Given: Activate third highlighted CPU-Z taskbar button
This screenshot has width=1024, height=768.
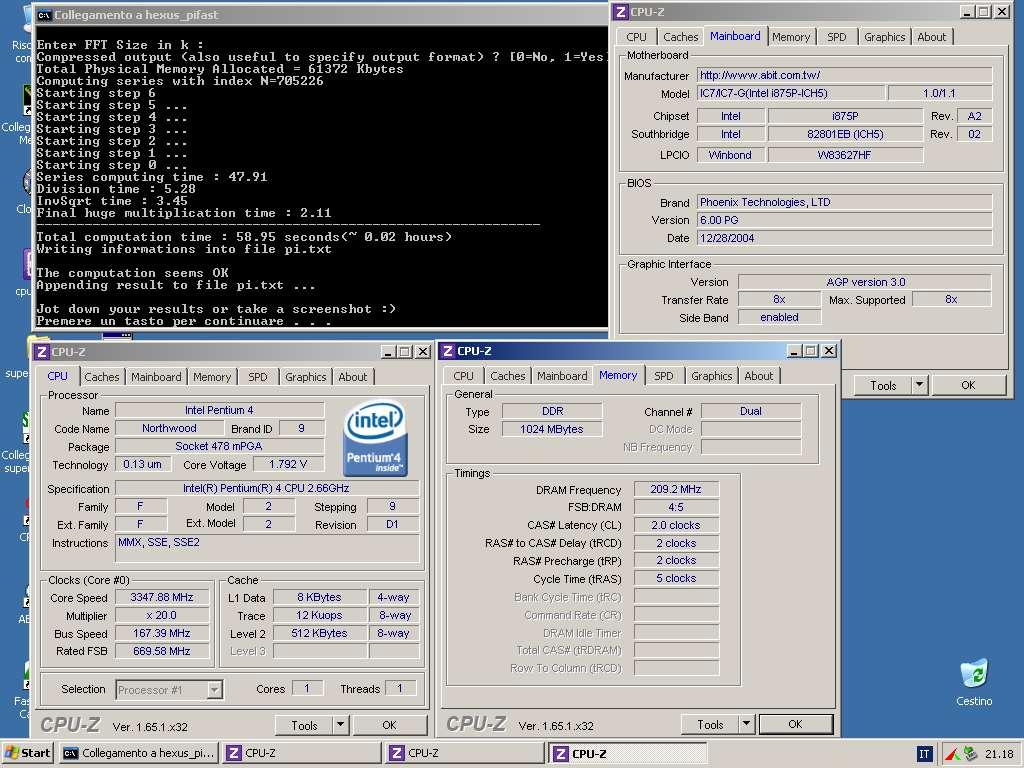Looking at the screenshot, I should (x=628, y=753).
